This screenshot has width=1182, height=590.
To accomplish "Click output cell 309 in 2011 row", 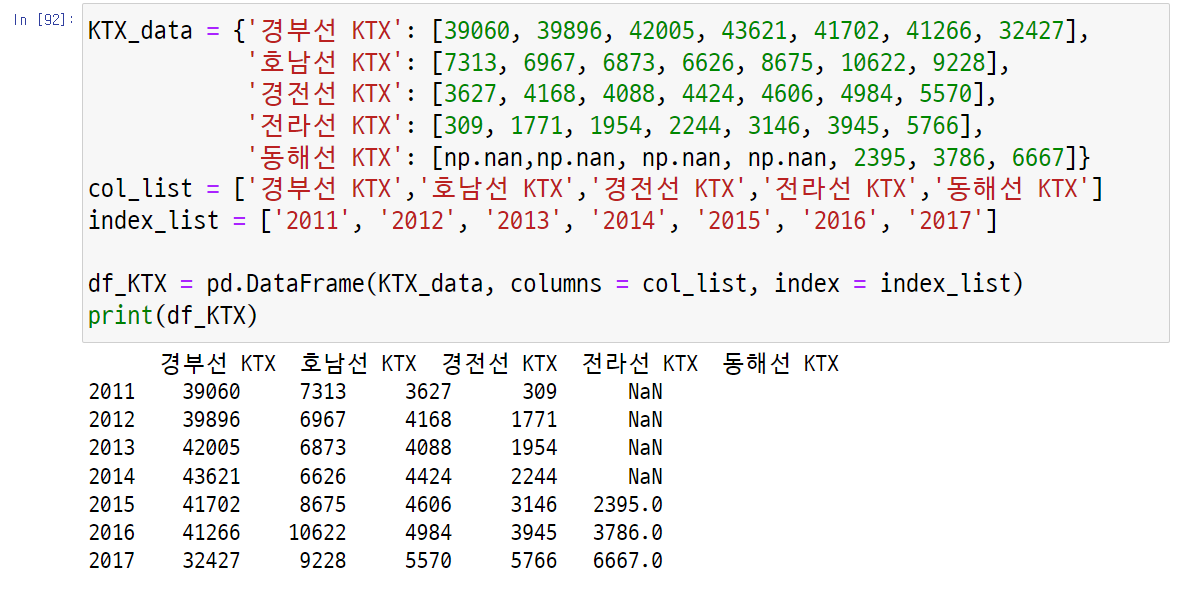I will (x=540, y=392).
